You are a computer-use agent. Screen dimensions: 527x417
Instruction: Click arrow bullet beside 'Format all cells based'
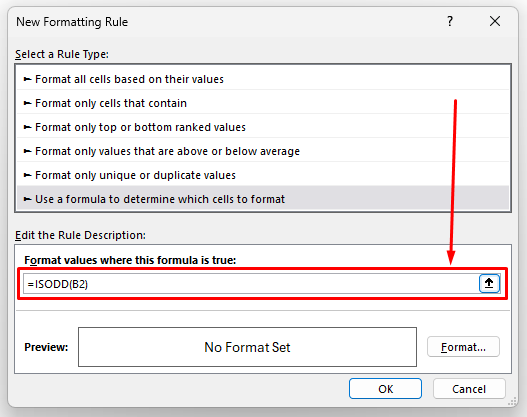[x=27, y=79]
